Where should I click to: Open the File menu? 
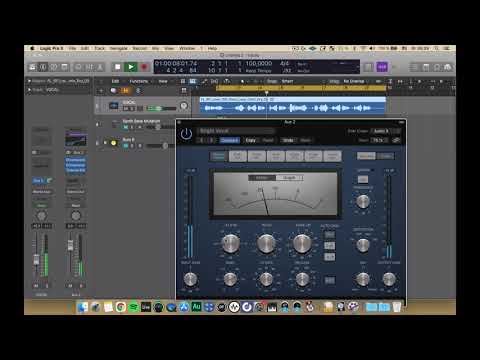tap(72, 48)
